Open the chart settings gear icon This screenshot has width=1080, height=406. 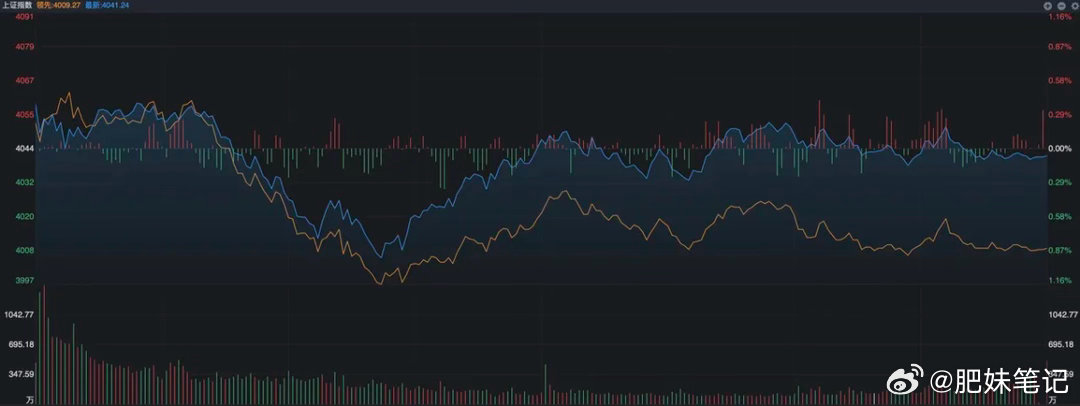pyautogui.click(x=1075, y=6)
